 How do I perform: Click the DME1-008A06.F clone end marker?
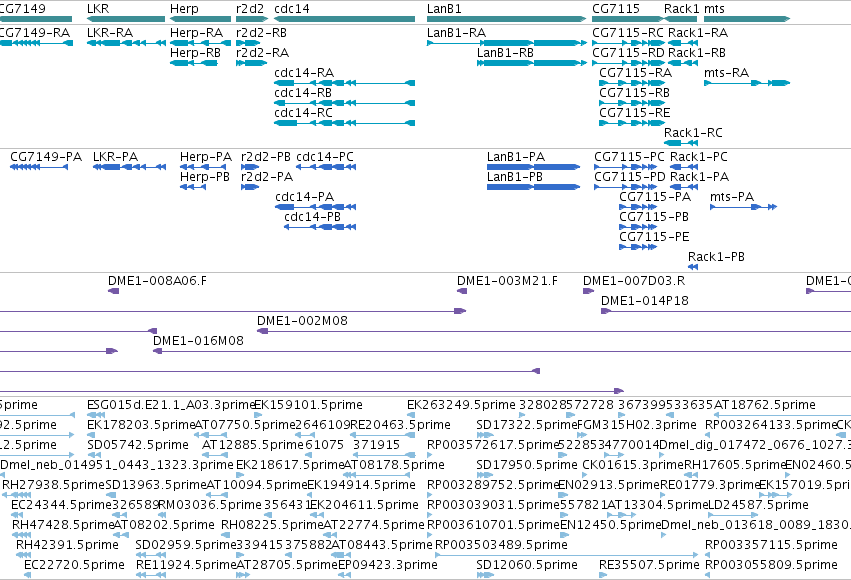tap(113, 291)
